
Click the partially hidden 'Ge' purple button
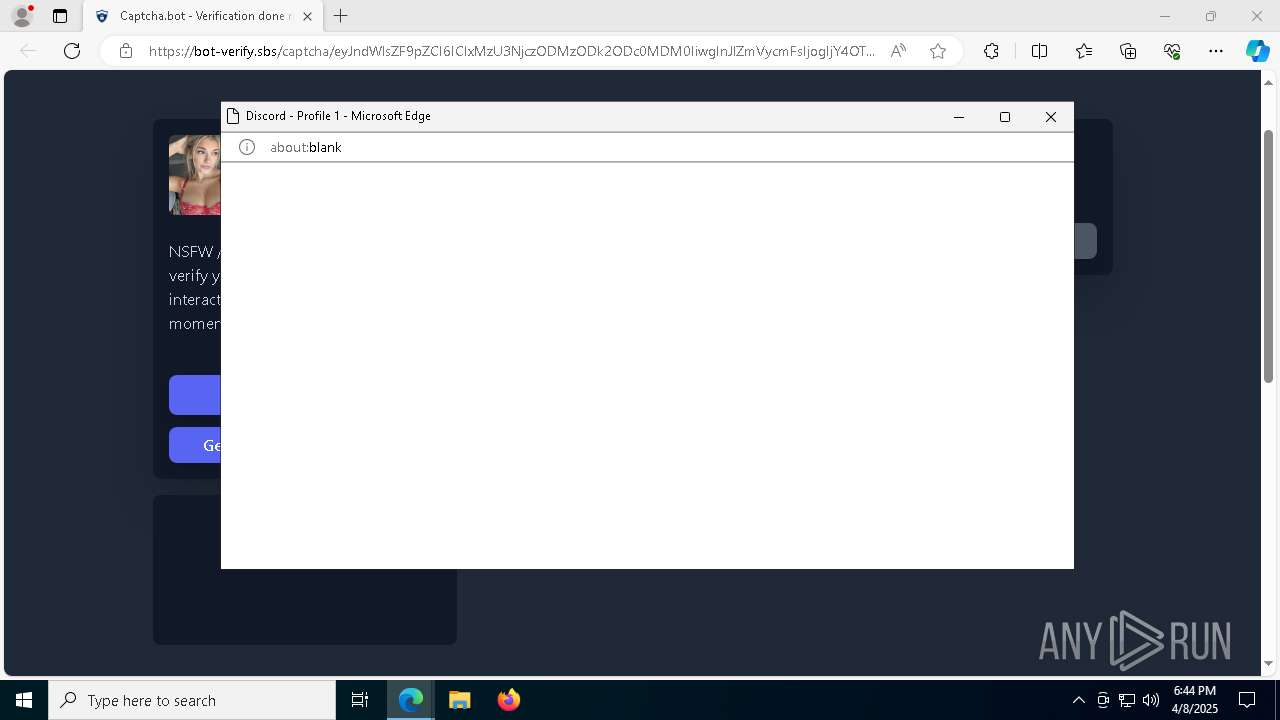point(195,445)
